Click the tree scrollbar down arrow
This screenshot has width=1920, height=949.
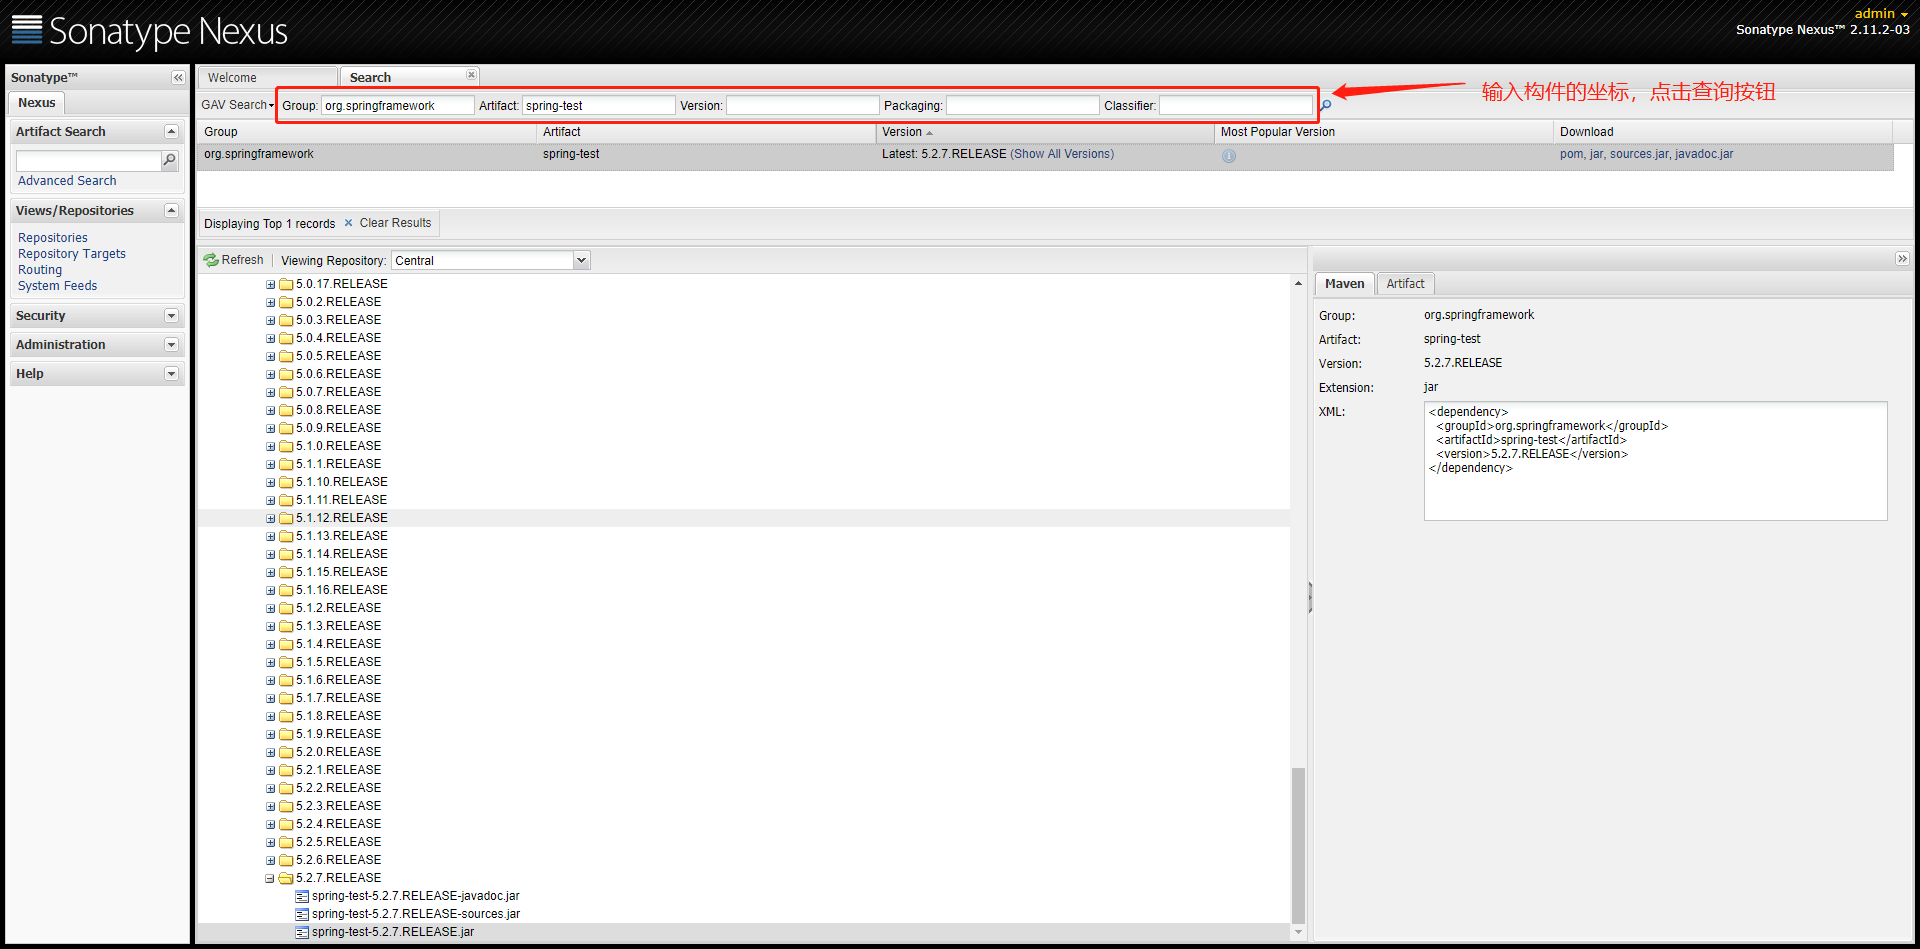(x=1298, y=932)
